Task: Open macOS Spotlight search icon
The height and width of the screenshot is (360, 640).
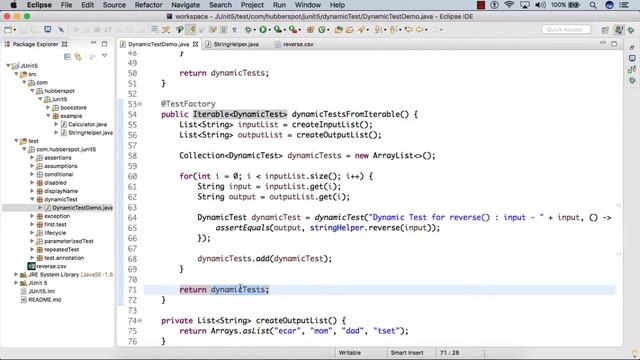Action: click(593, 5)
